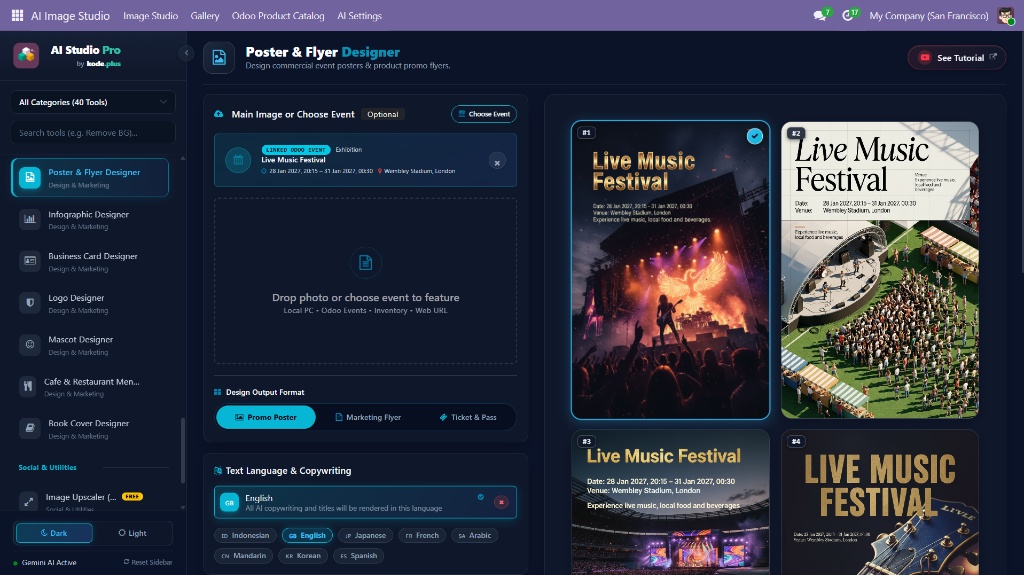Open the user avatar menu

(x=1006, y=15)
